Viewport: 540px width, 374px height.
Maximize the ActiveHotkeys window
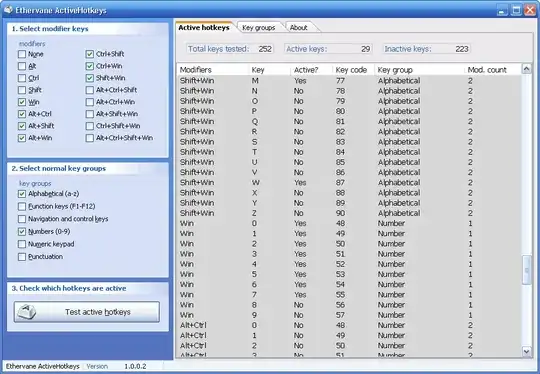[516, 10]
